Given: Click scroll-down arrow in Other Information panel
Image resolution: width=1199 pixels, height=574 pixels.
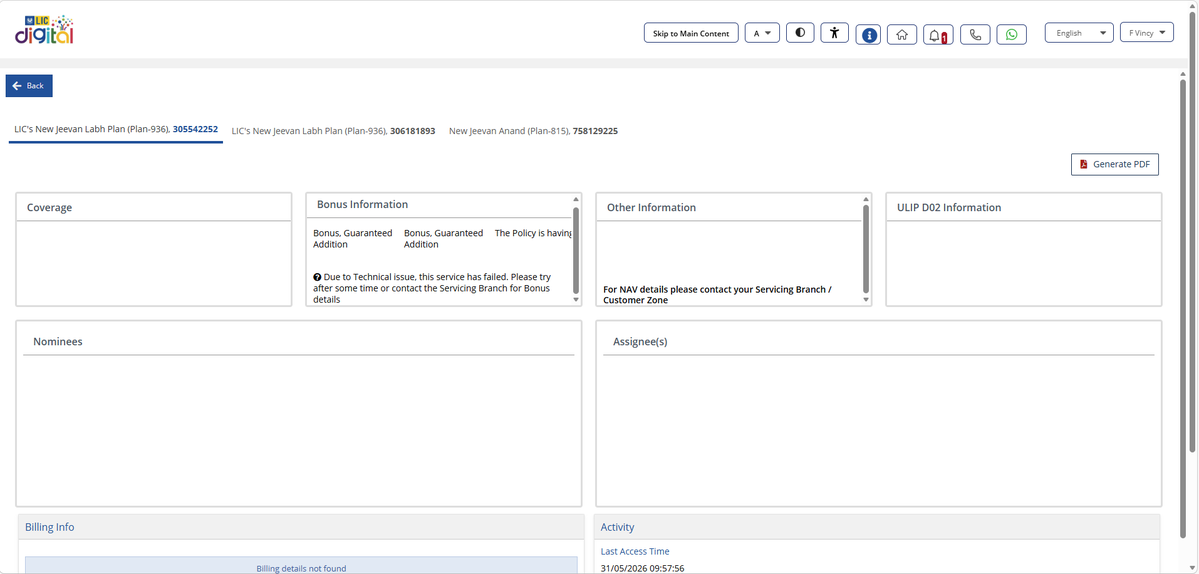Looking at the screenshot, I should (866, 300).
